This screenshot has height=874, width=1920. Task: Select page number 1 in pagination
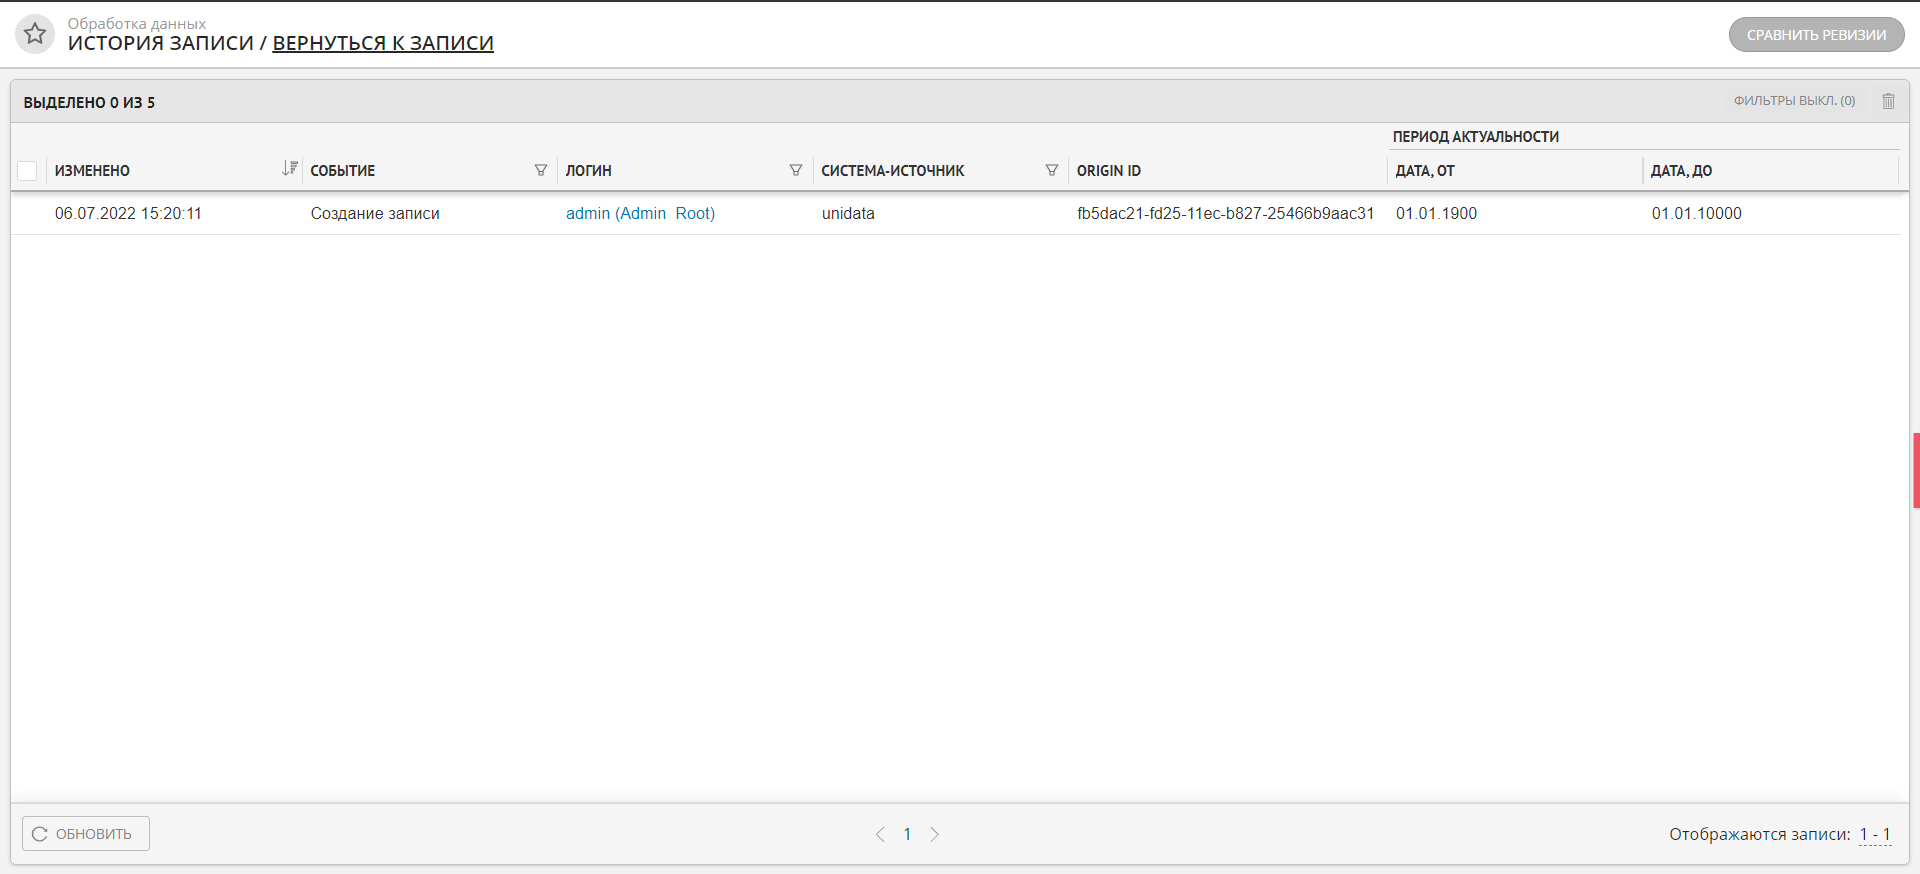[907, 834]
